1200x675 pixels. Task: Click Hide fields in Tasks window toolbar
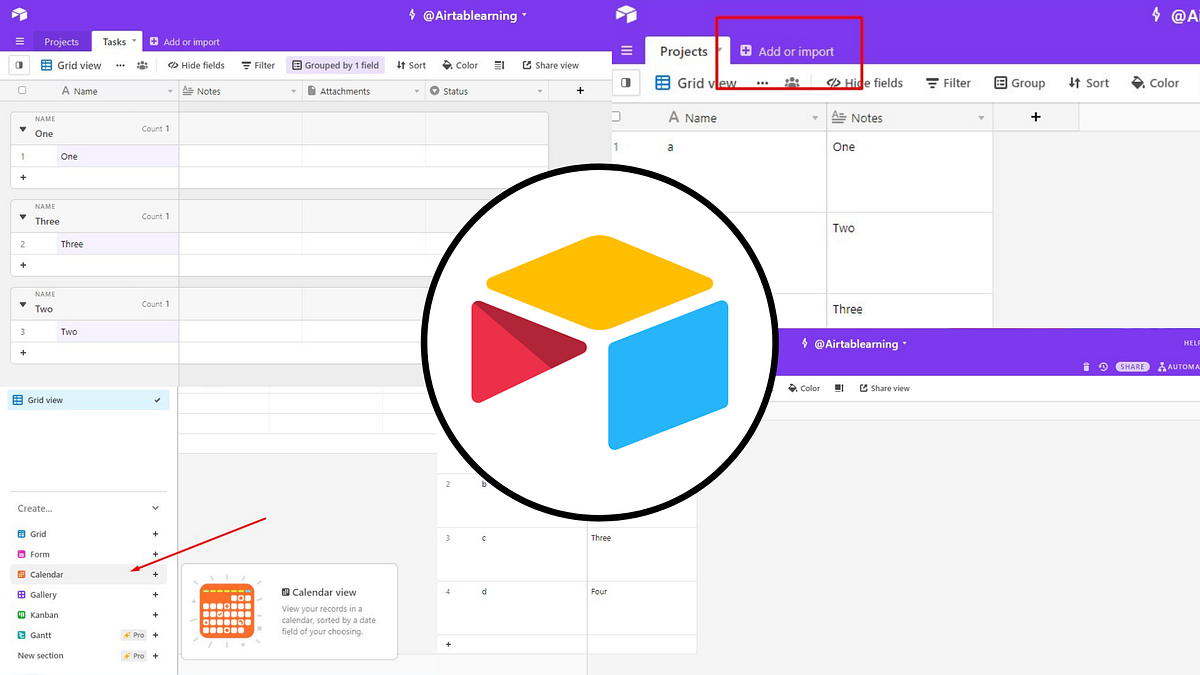point(196,65)
